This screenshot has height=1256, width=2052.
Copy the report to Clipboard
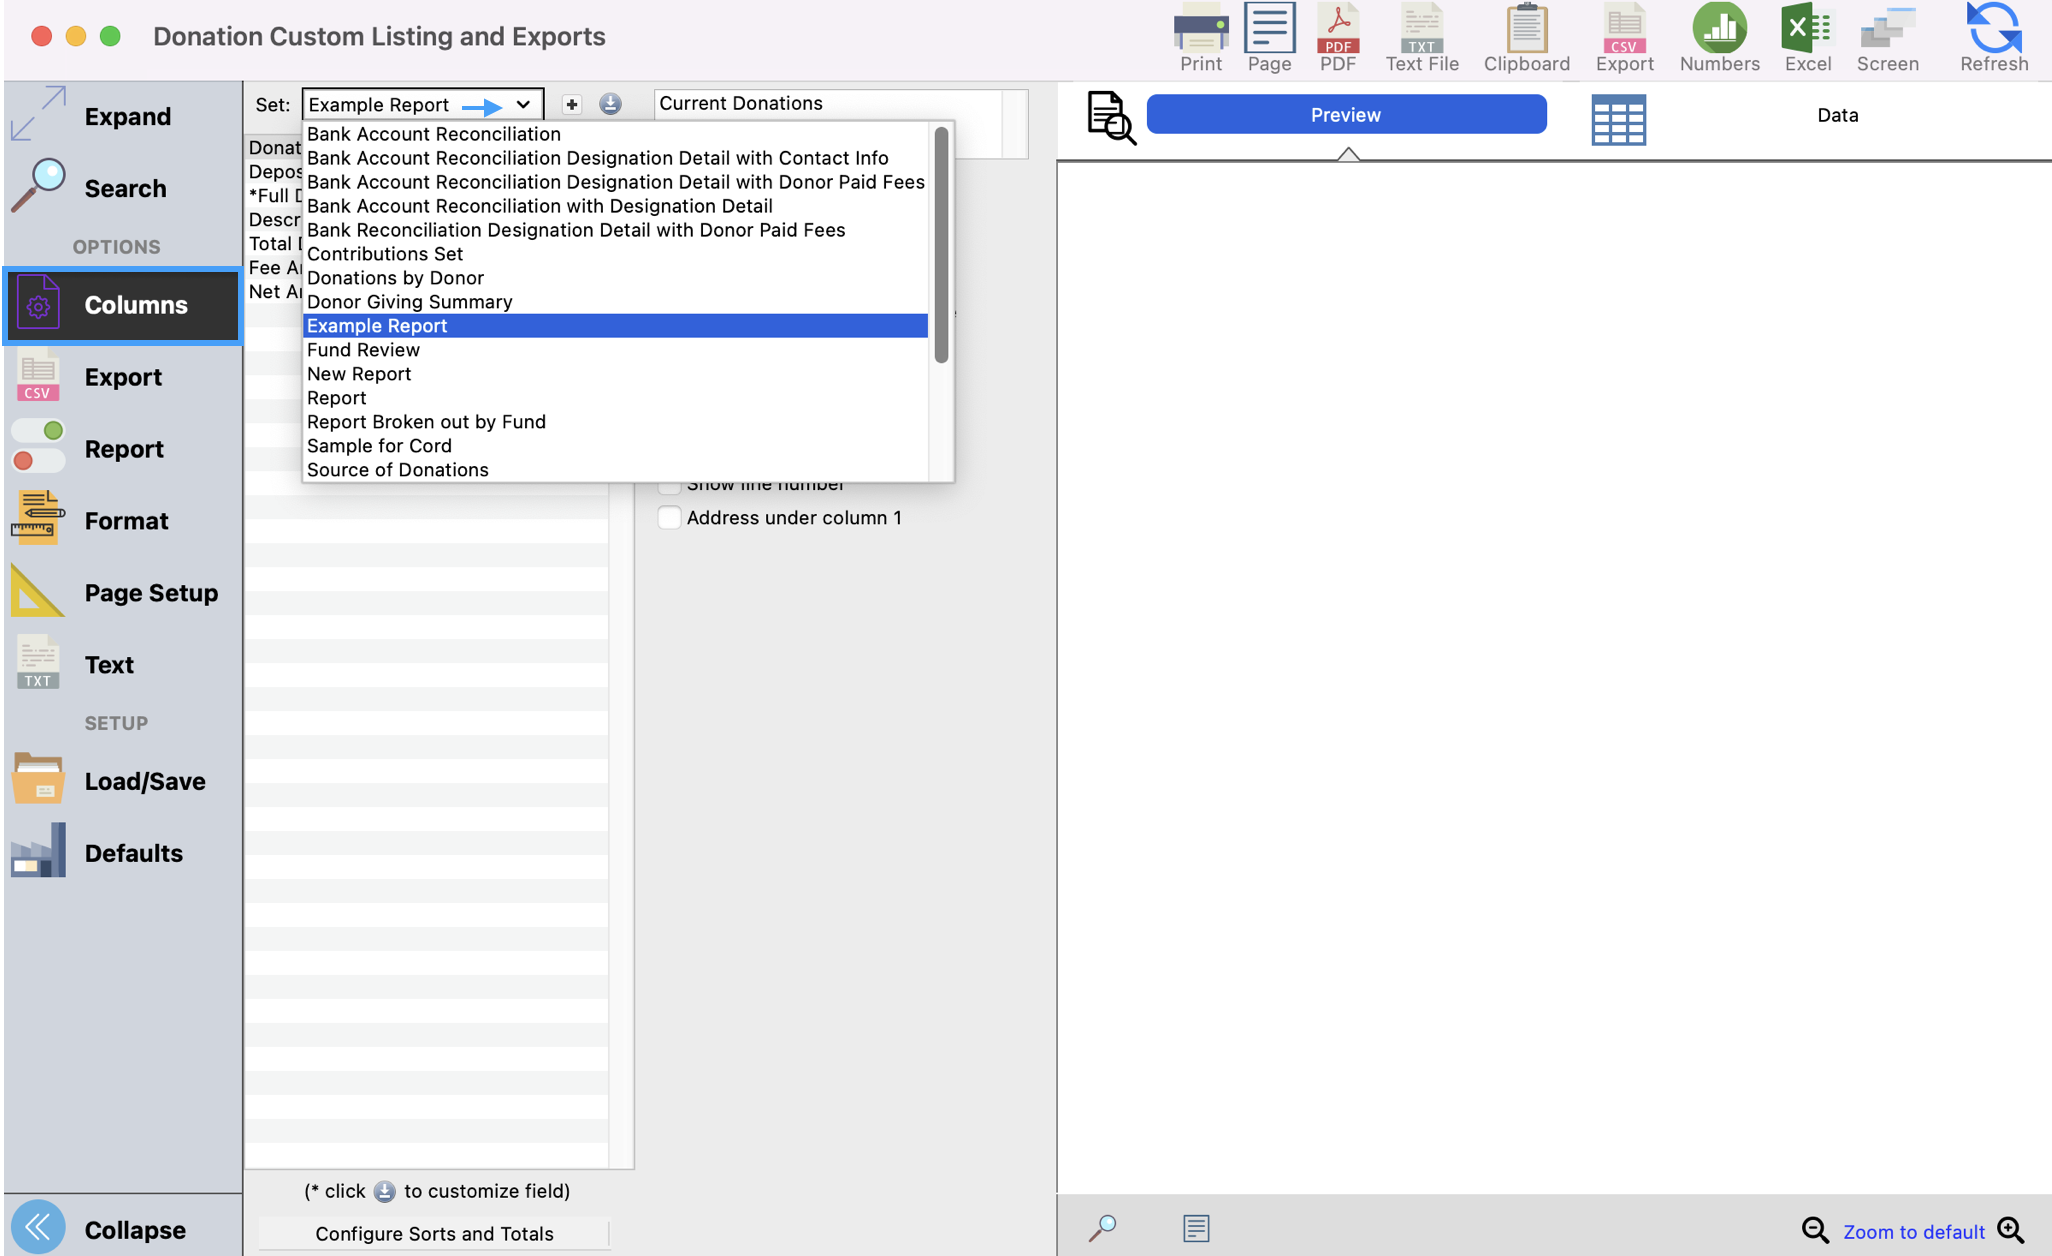(x=1526, y=37)
